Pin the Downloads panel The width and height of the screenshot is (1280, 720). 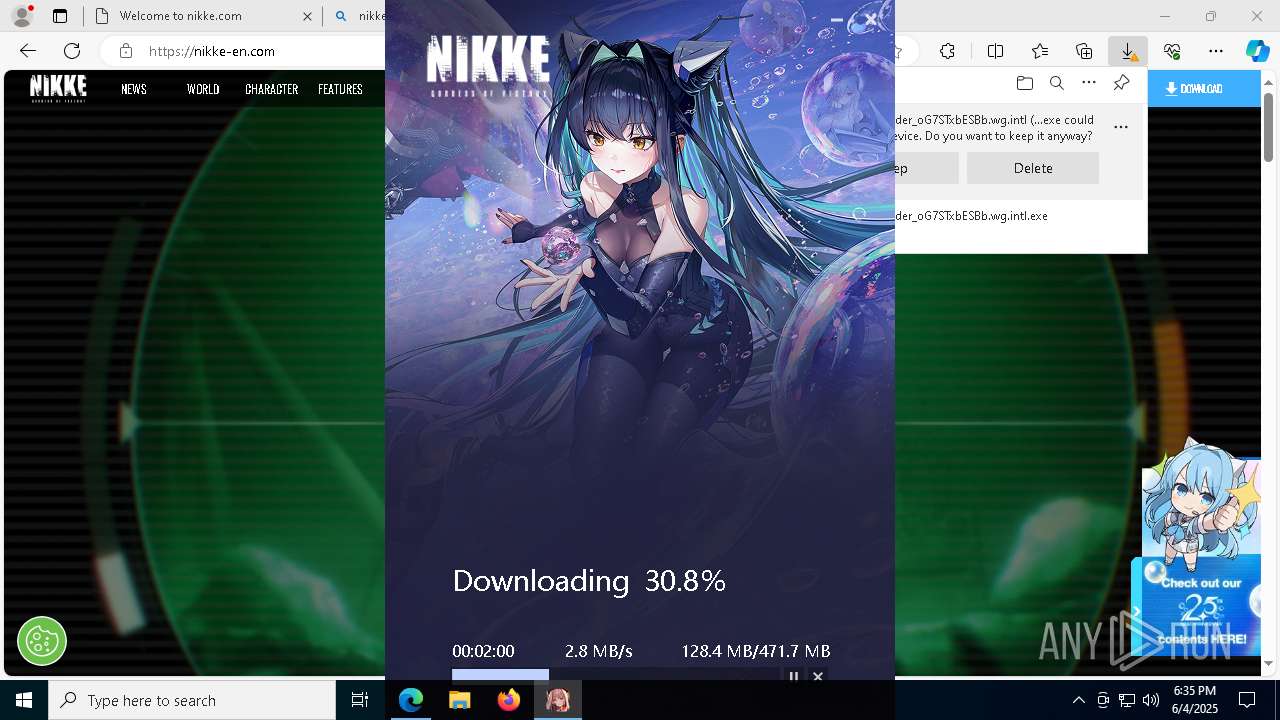1122,83
